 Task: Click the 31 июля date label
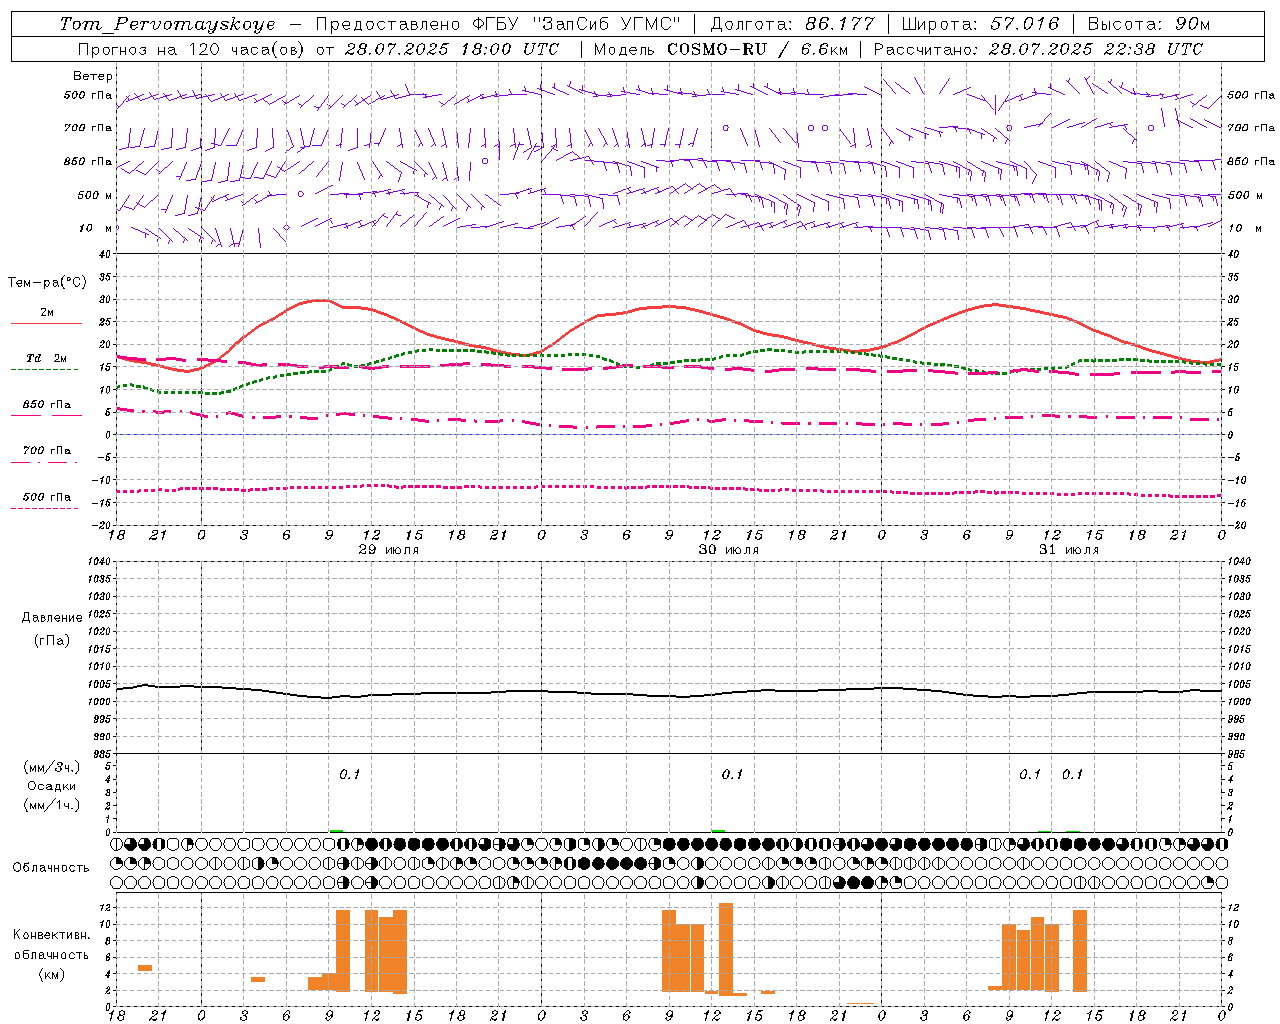pos(1068,550)
